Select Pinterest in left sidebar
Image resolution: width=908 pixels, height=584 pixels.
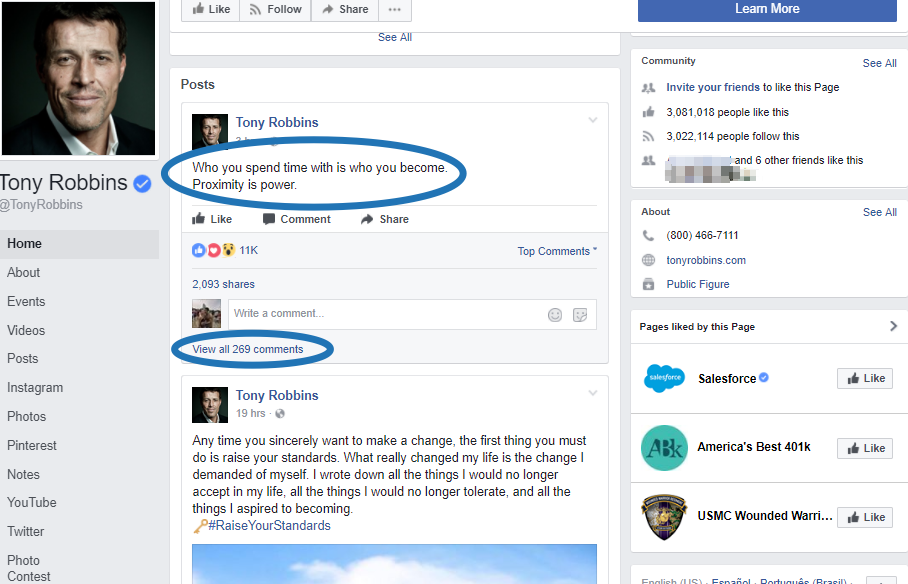click(x=32, y=446)
